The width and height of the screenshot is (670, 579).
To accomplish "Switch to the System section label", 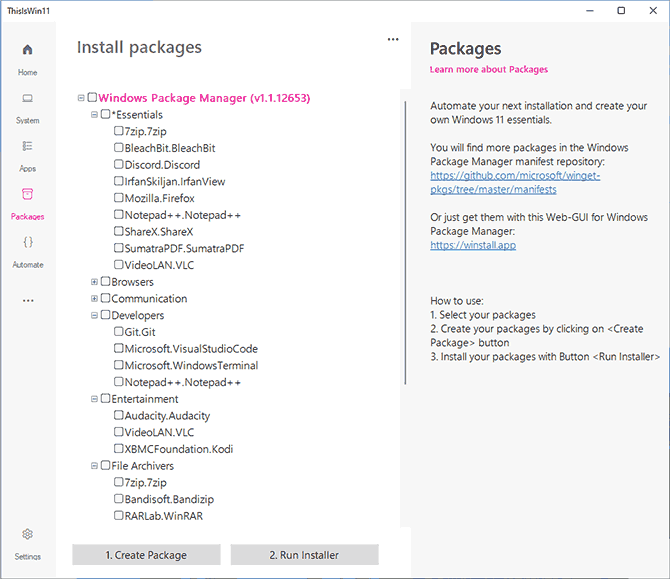I will [x=27, y=121].
